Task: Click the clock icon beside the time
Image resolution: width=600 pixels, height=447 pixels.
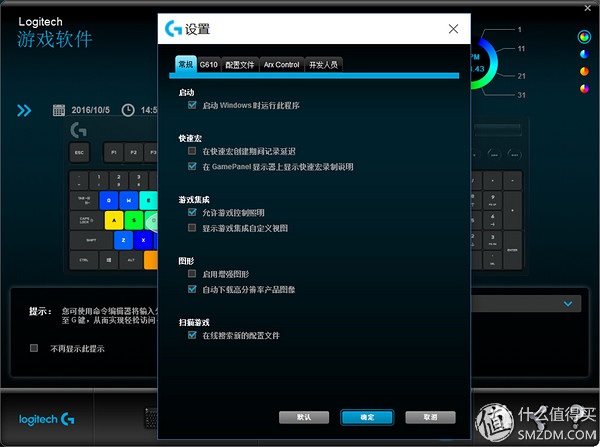Action: click(128, 110)
